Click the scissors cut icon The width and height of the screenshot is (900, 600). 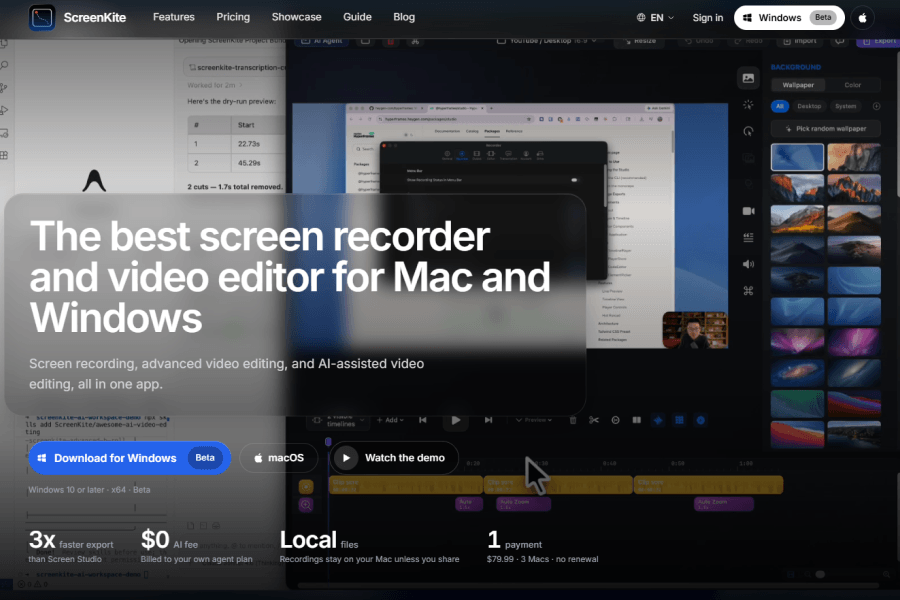(593, 420)
